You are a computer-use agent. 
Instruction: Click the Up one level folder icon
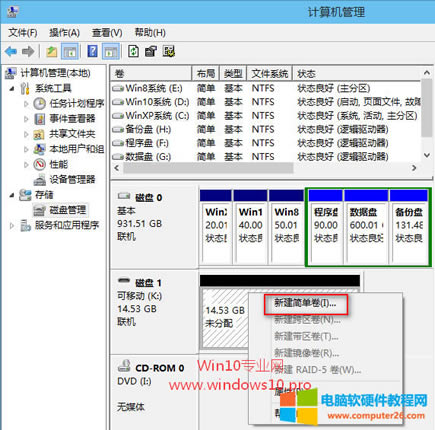pos(52,51)
